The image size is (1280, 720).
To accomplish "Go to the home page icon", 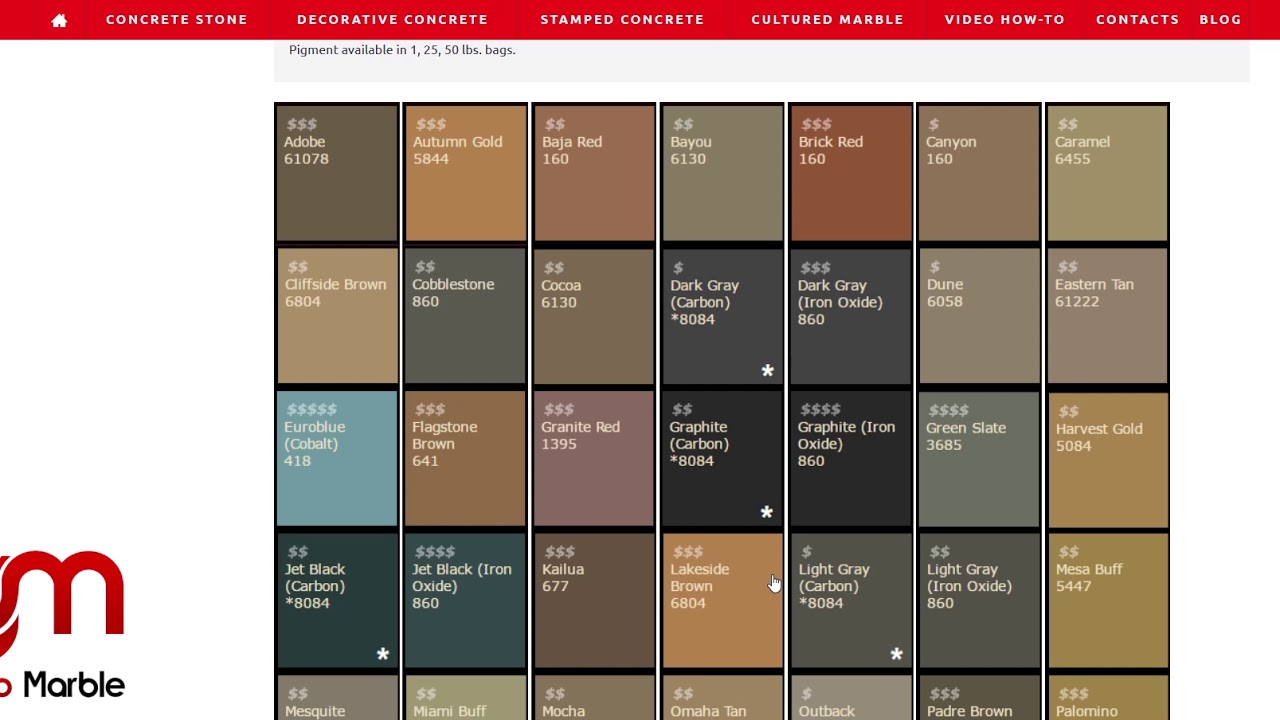I will (59, 20).
